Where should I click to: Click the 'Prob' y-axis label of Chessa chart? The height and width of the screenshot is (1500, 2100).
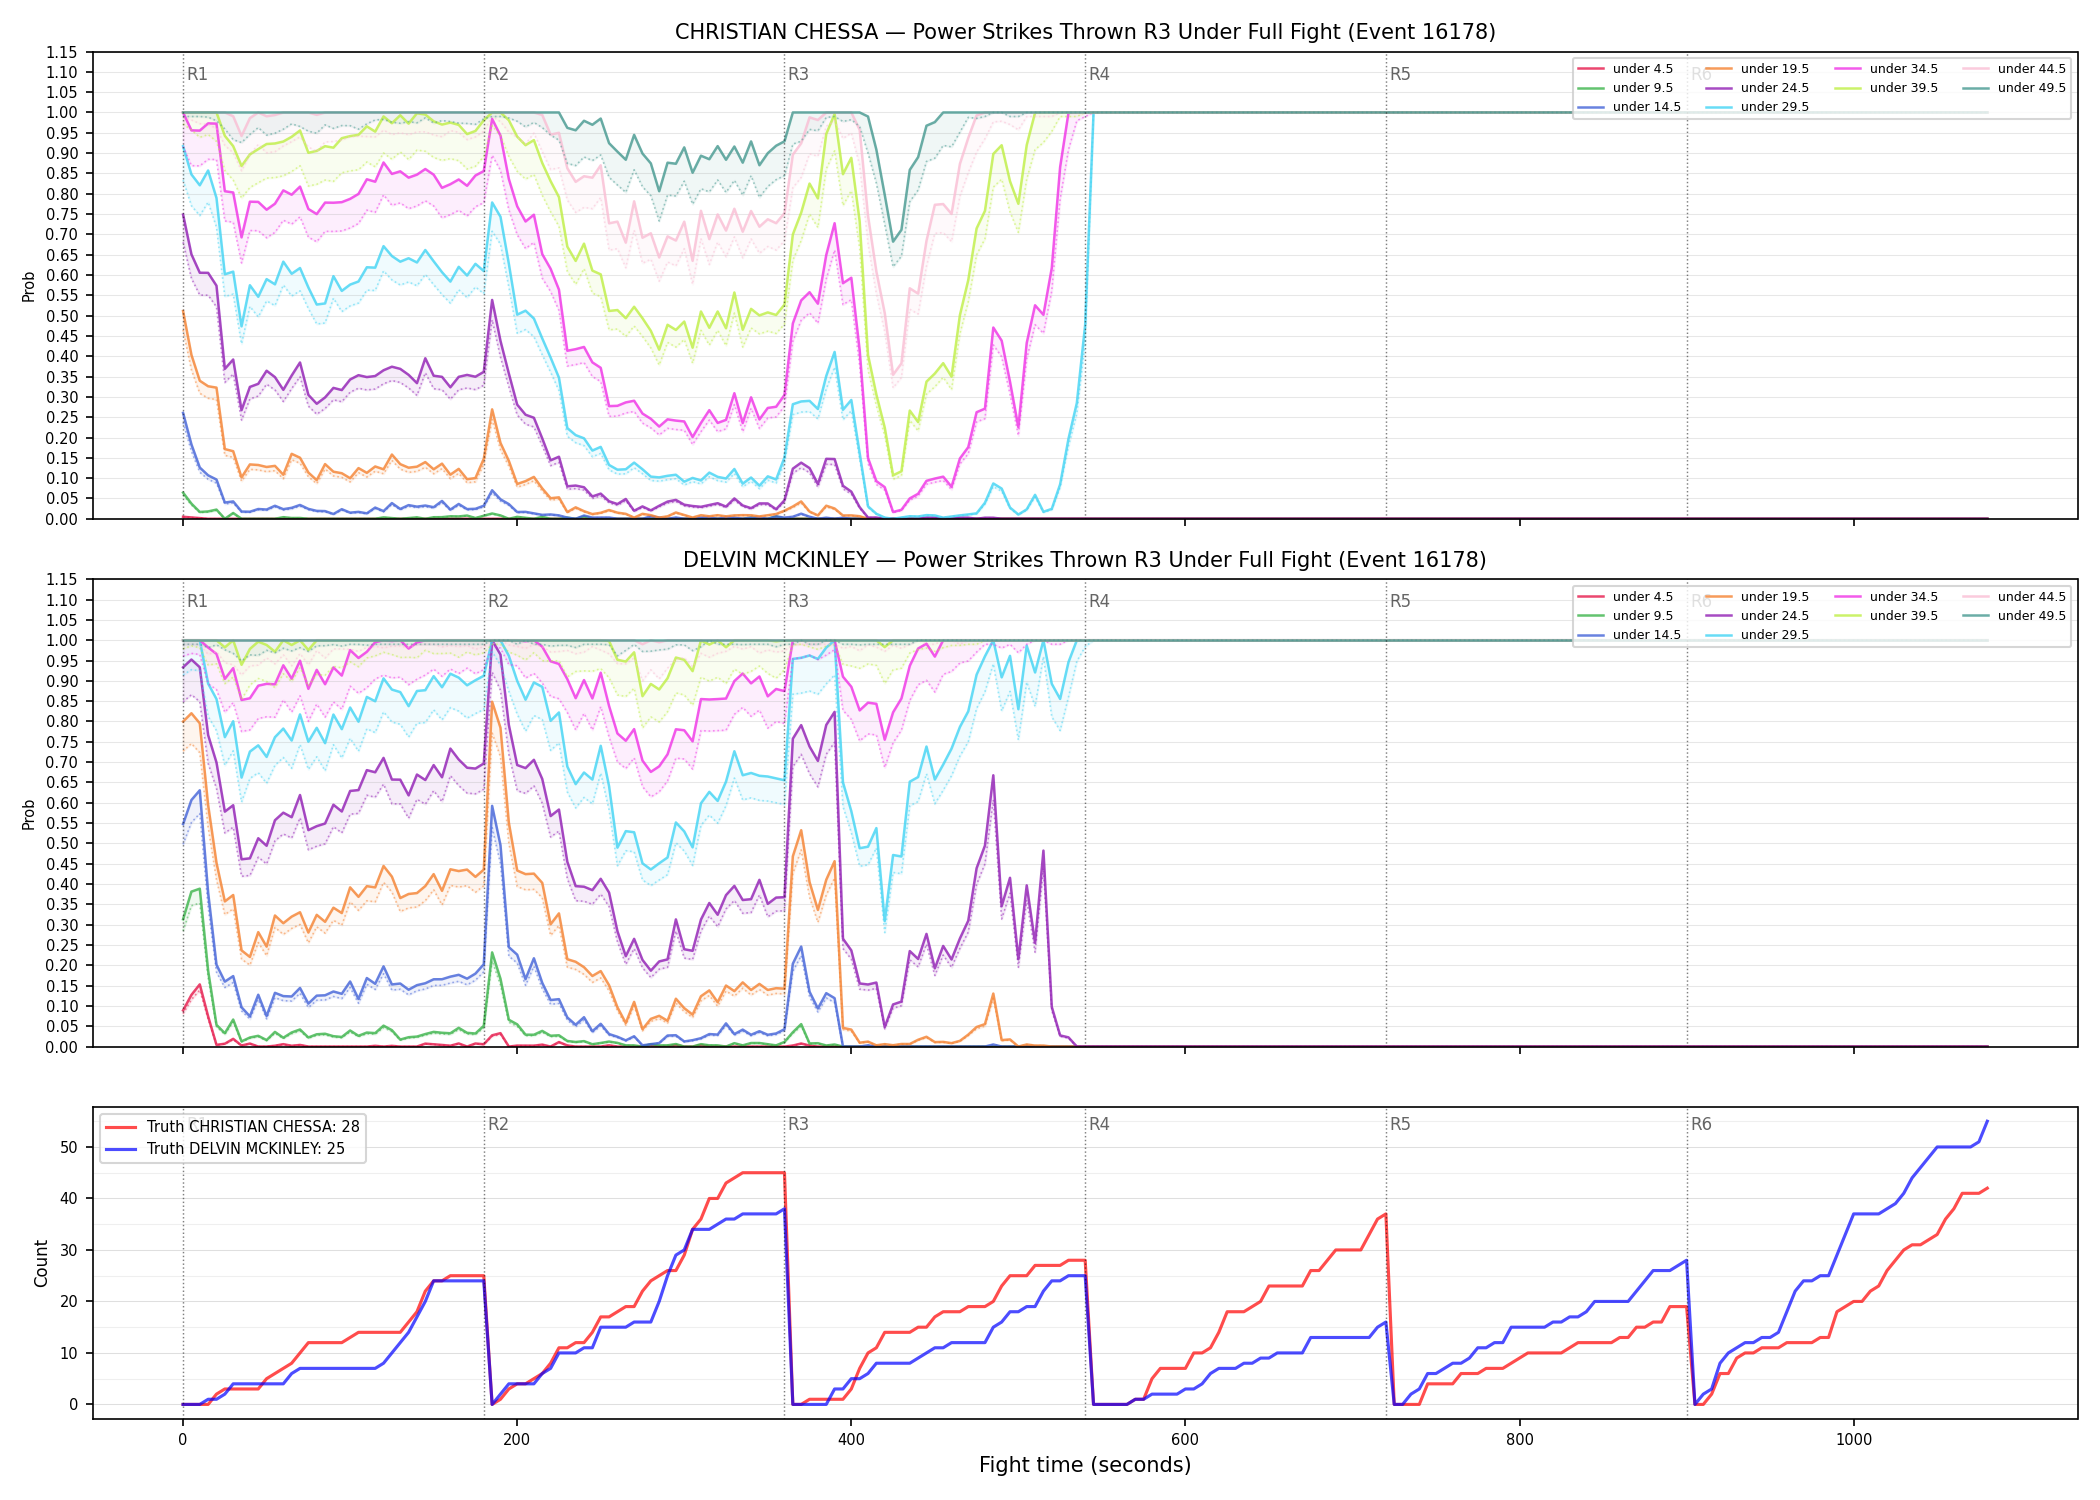point(29,286)
